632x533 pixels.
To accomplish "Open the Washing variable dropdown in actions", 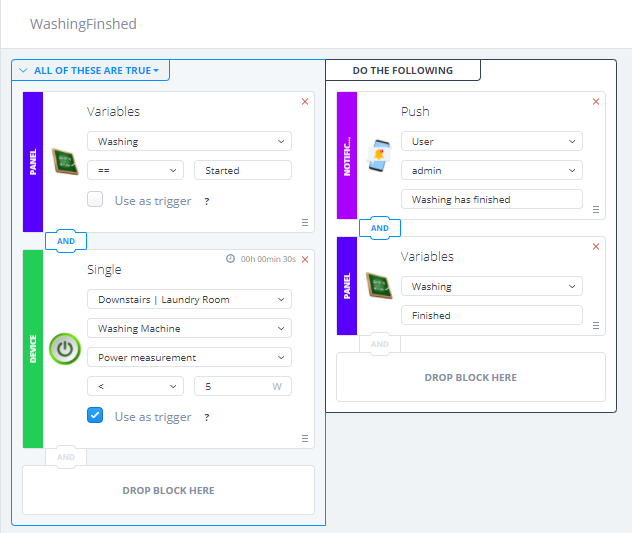I will [x=492, y=286].
